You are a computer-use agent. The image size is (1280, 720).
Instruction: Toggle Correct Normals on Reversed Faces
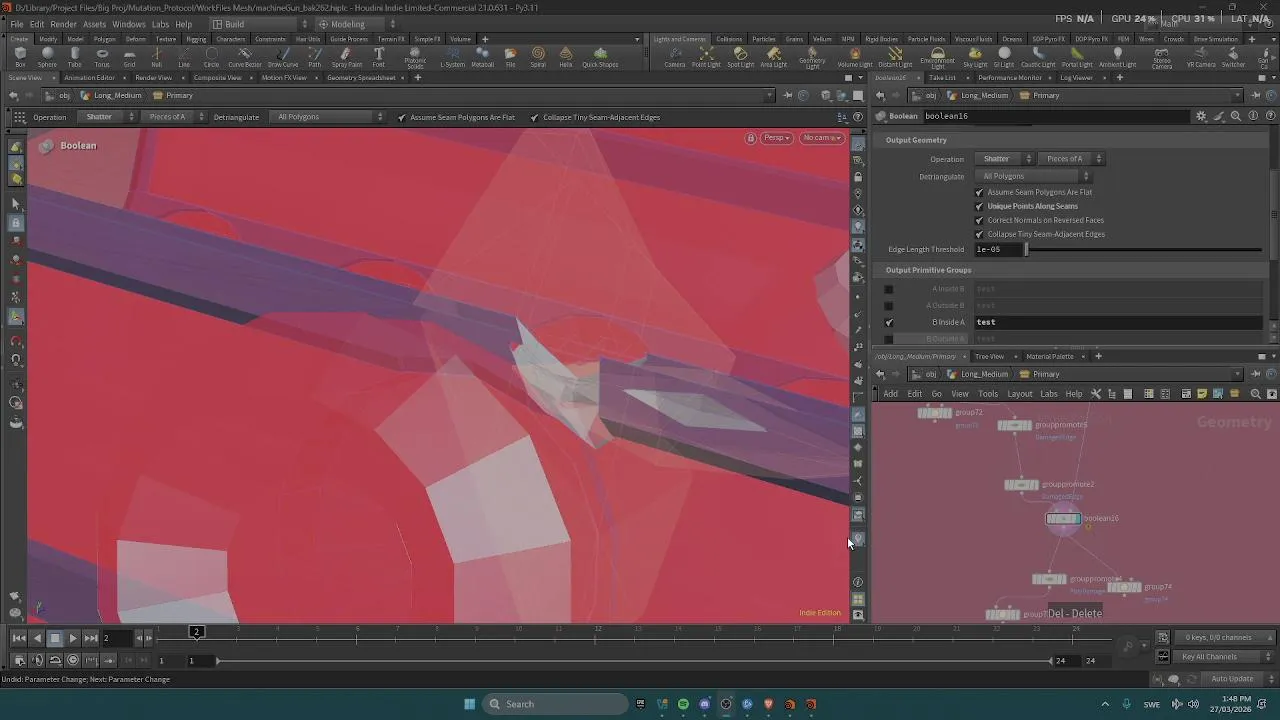point(979,220)
